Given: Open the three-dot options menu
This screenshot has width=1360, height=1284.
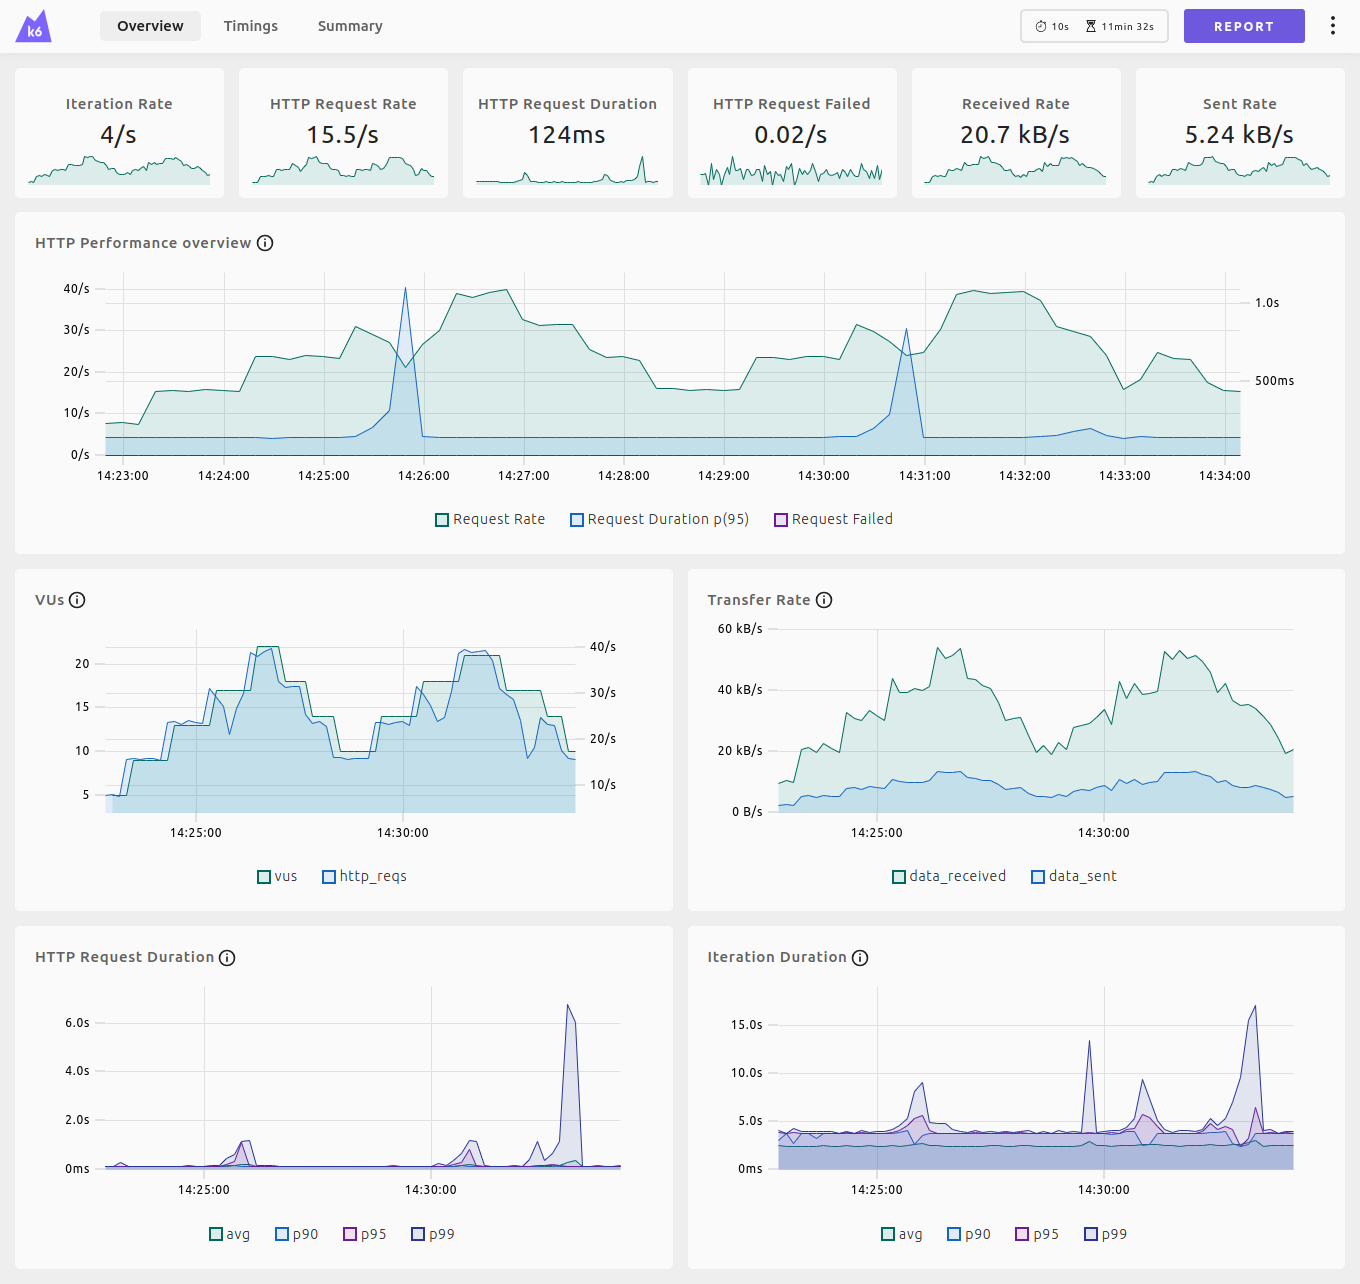Looking at the screenshot, I should [x=1333, y=25].
